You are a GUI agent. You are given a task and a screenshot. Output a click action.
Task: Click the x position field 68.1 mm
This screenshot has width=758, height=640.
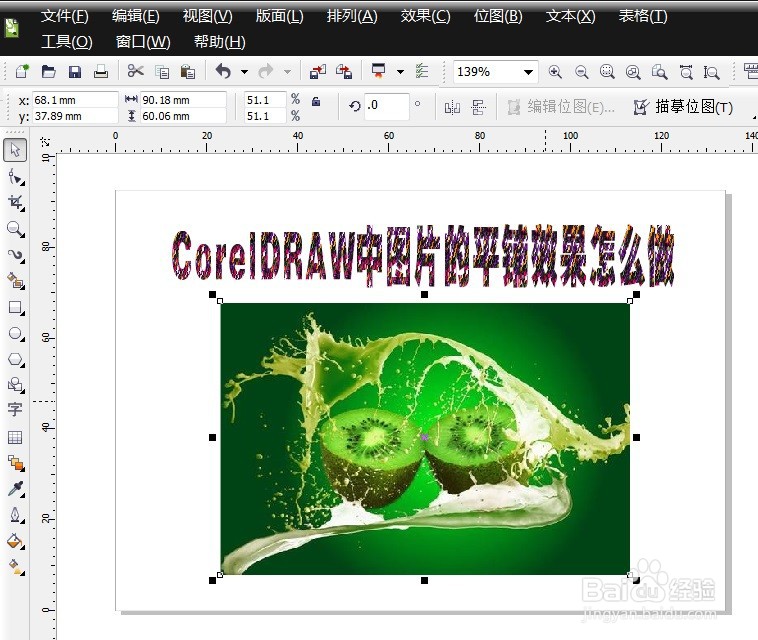click(x=75, y=100)
